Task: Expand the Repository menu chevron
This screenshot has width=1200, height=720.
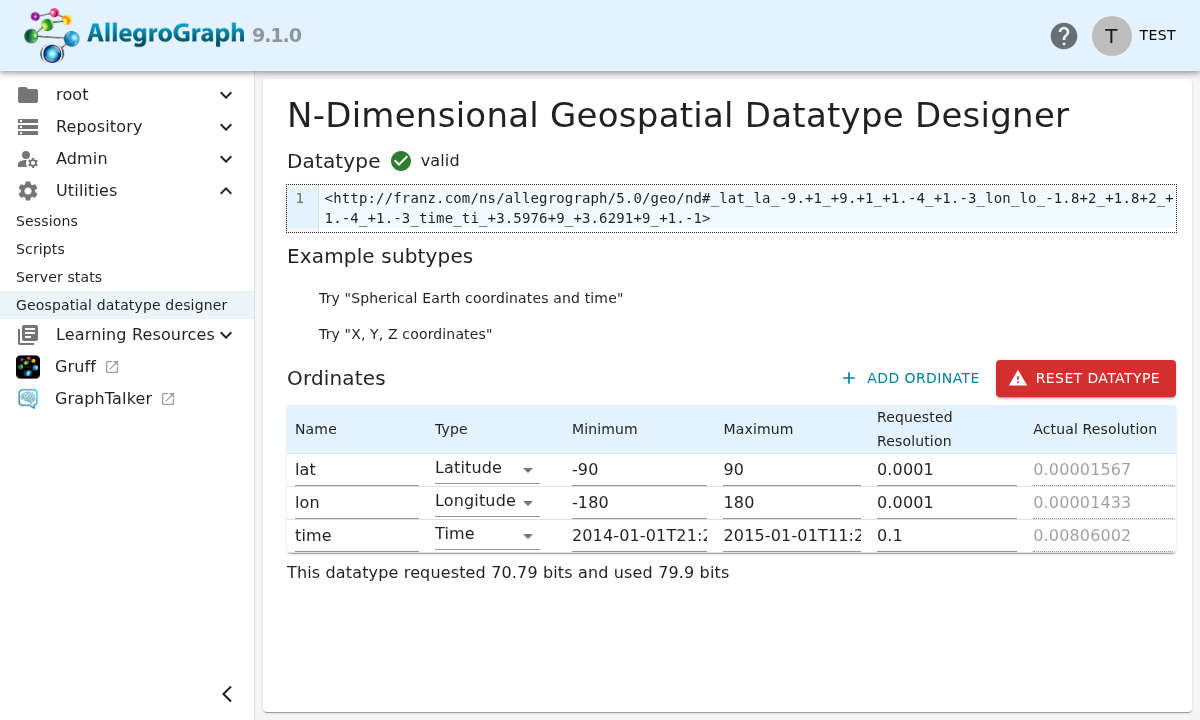Action: click(x=226, y=127)
